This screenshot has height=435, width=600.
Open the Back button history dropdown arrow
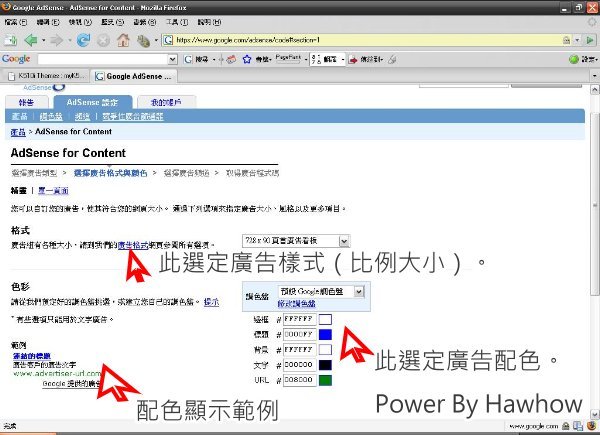(43, 40)
